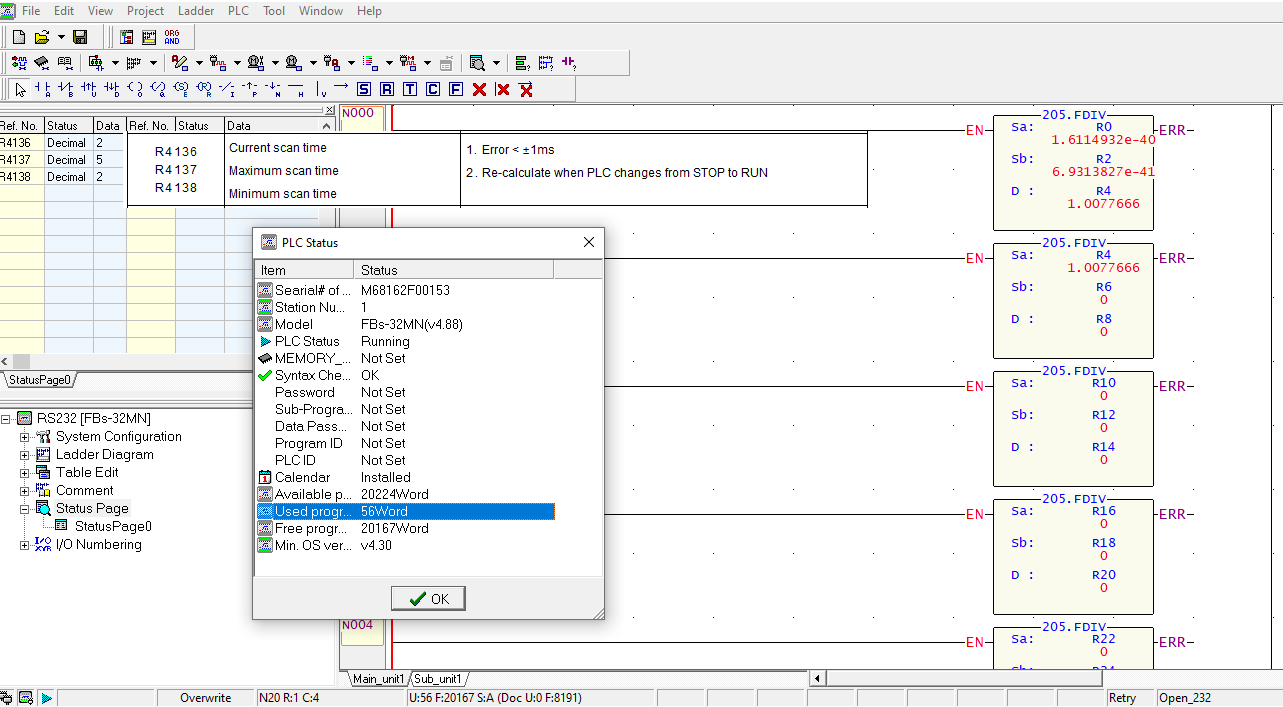Insert a rising-edge contact (U)
Image resolution: width=1283 pixels, height=707 pixels.
89,89
